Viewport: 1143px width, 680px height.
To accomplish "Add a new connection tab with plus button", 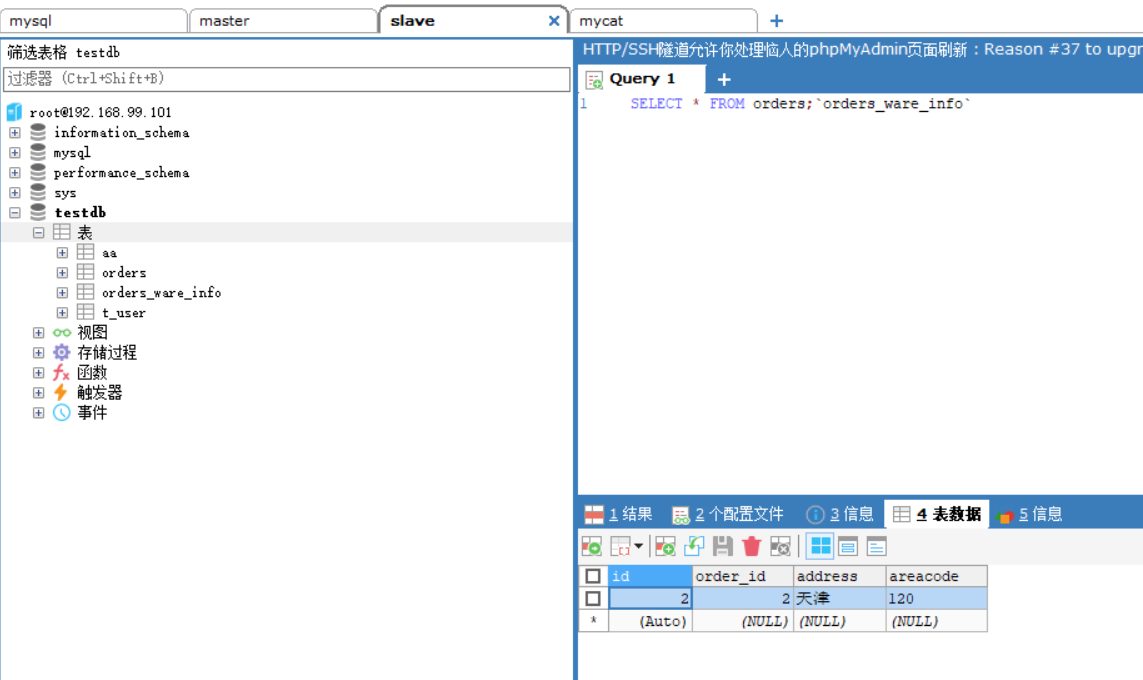I will tap(776, 21).
